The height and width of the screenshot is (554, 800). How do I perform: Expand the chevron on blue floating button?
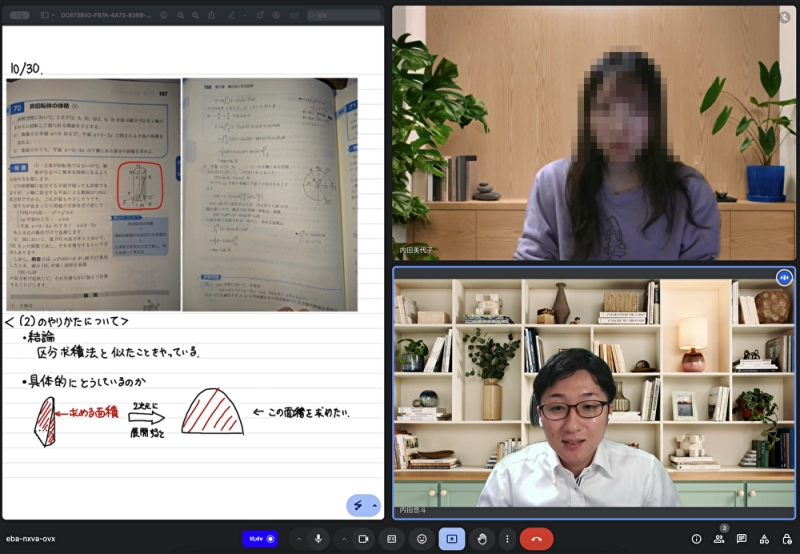tap(375, 506)
